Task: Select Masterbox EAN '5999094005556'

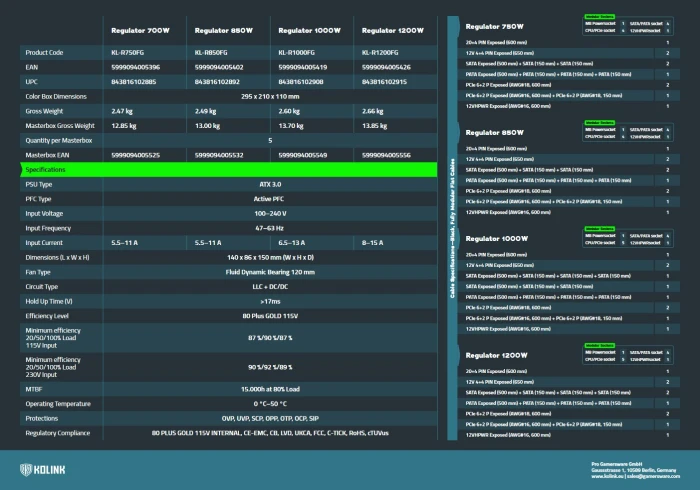Action: pyautogui.click(x=386, y=155)
